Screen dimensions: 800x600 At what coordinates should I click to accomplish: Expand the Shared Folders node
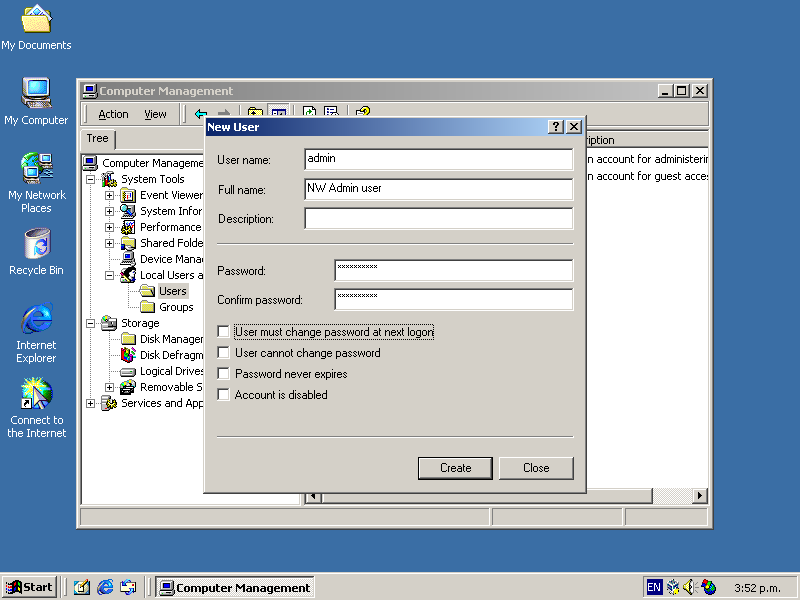point(109,243)
